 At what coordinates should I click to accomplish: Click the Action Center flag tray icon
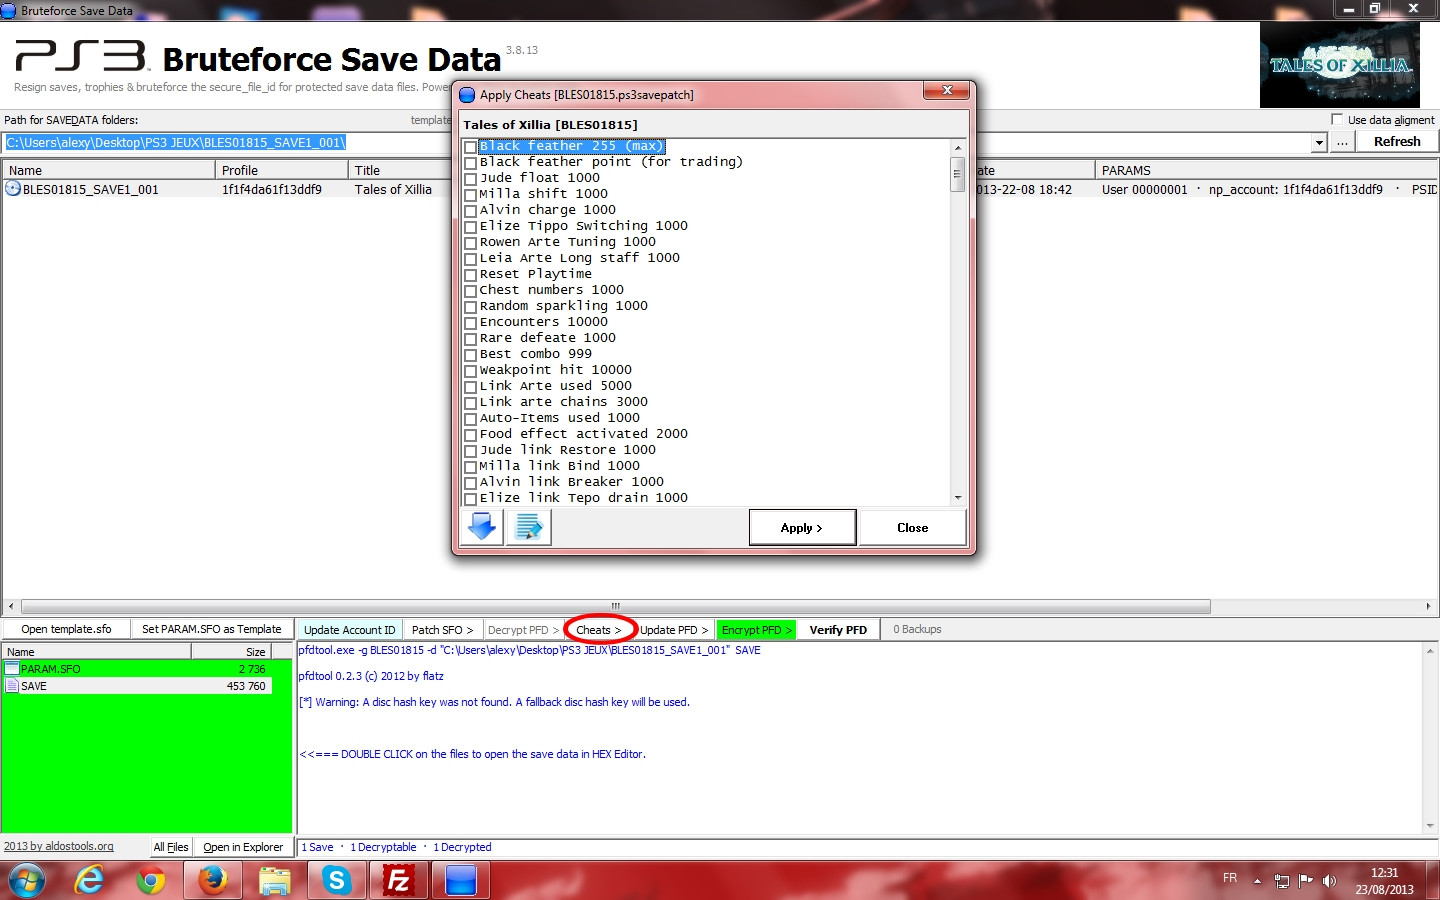(1305, 881)
